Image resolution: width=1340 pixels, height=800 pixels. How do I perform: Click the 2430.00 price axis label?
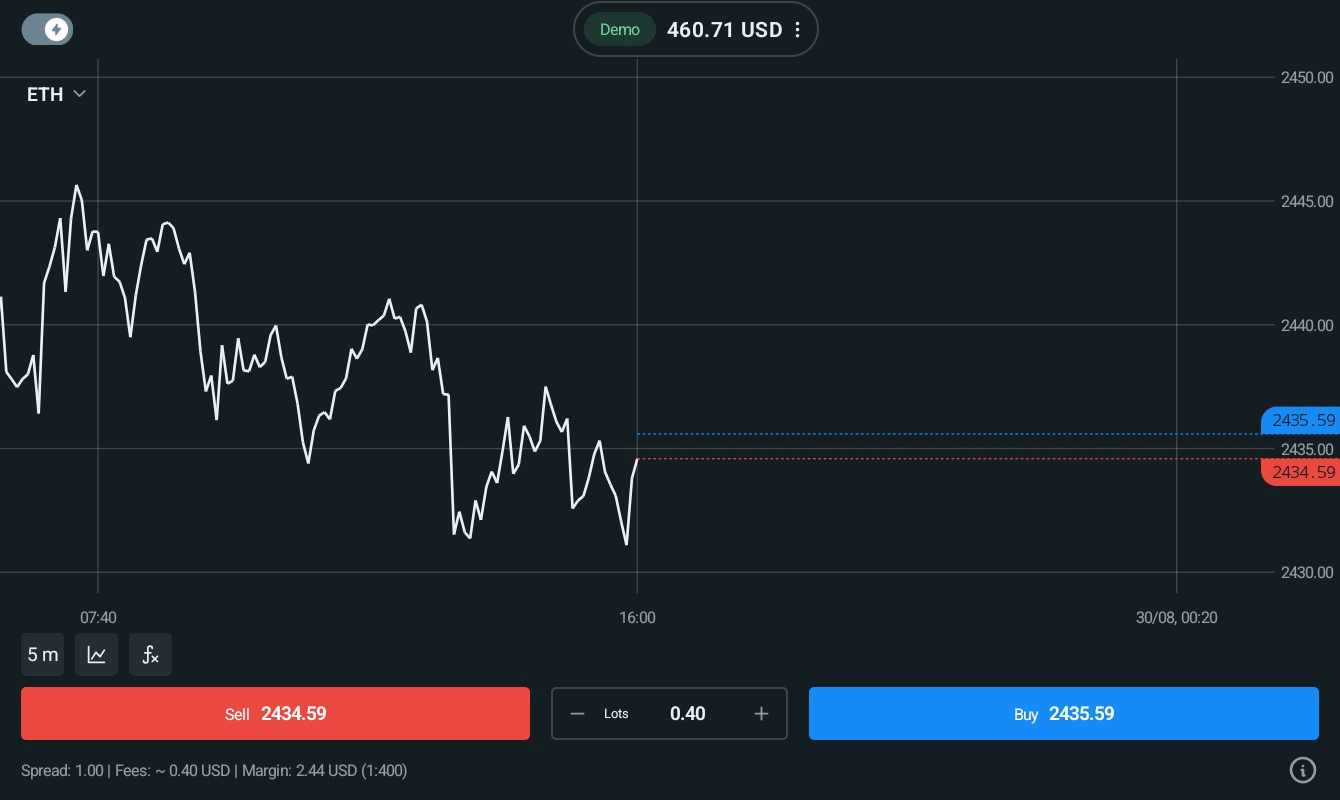pos(1307,573)
